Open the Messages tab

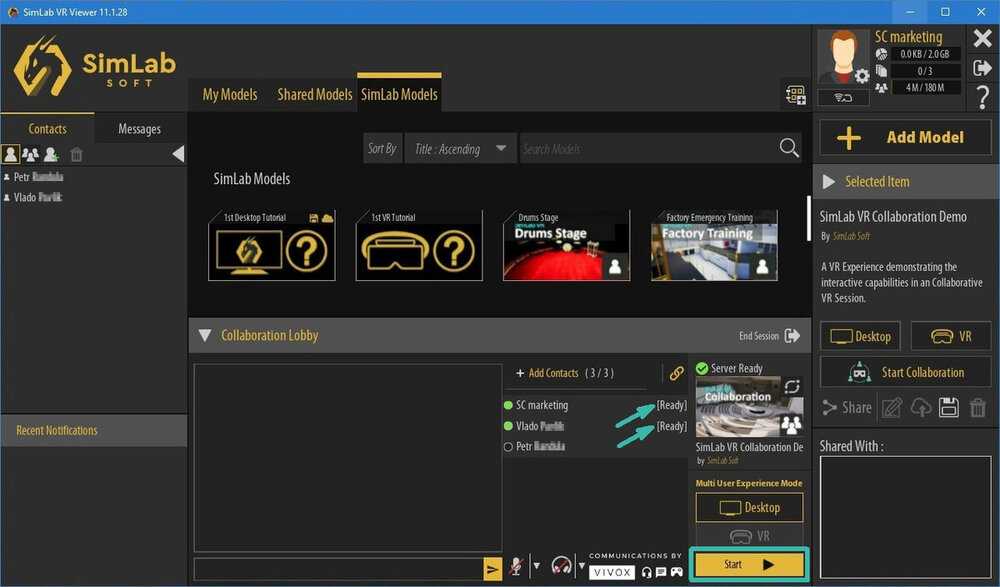tap(139, 128)
